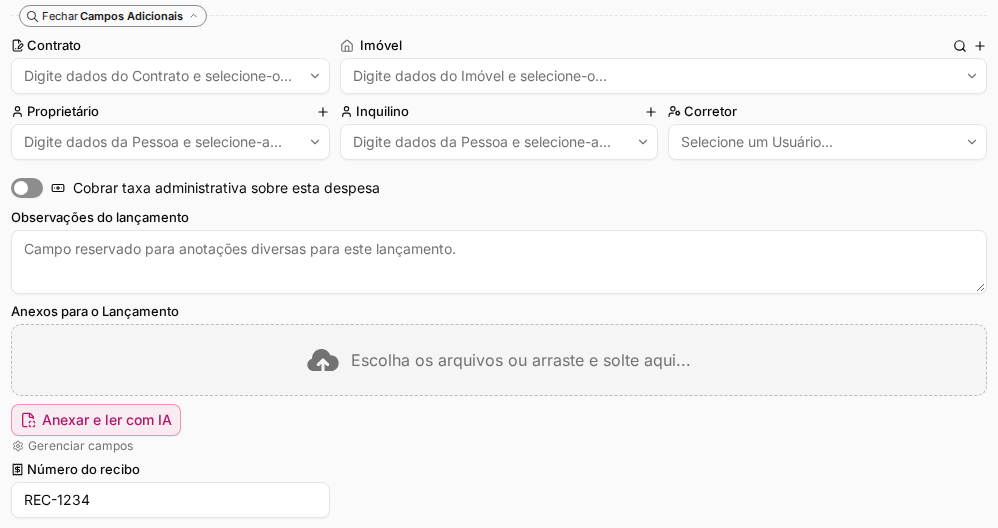This screenshot has height=528, width=998.
Task: Click the Inquilino person icon
Action: click(346, 112)
